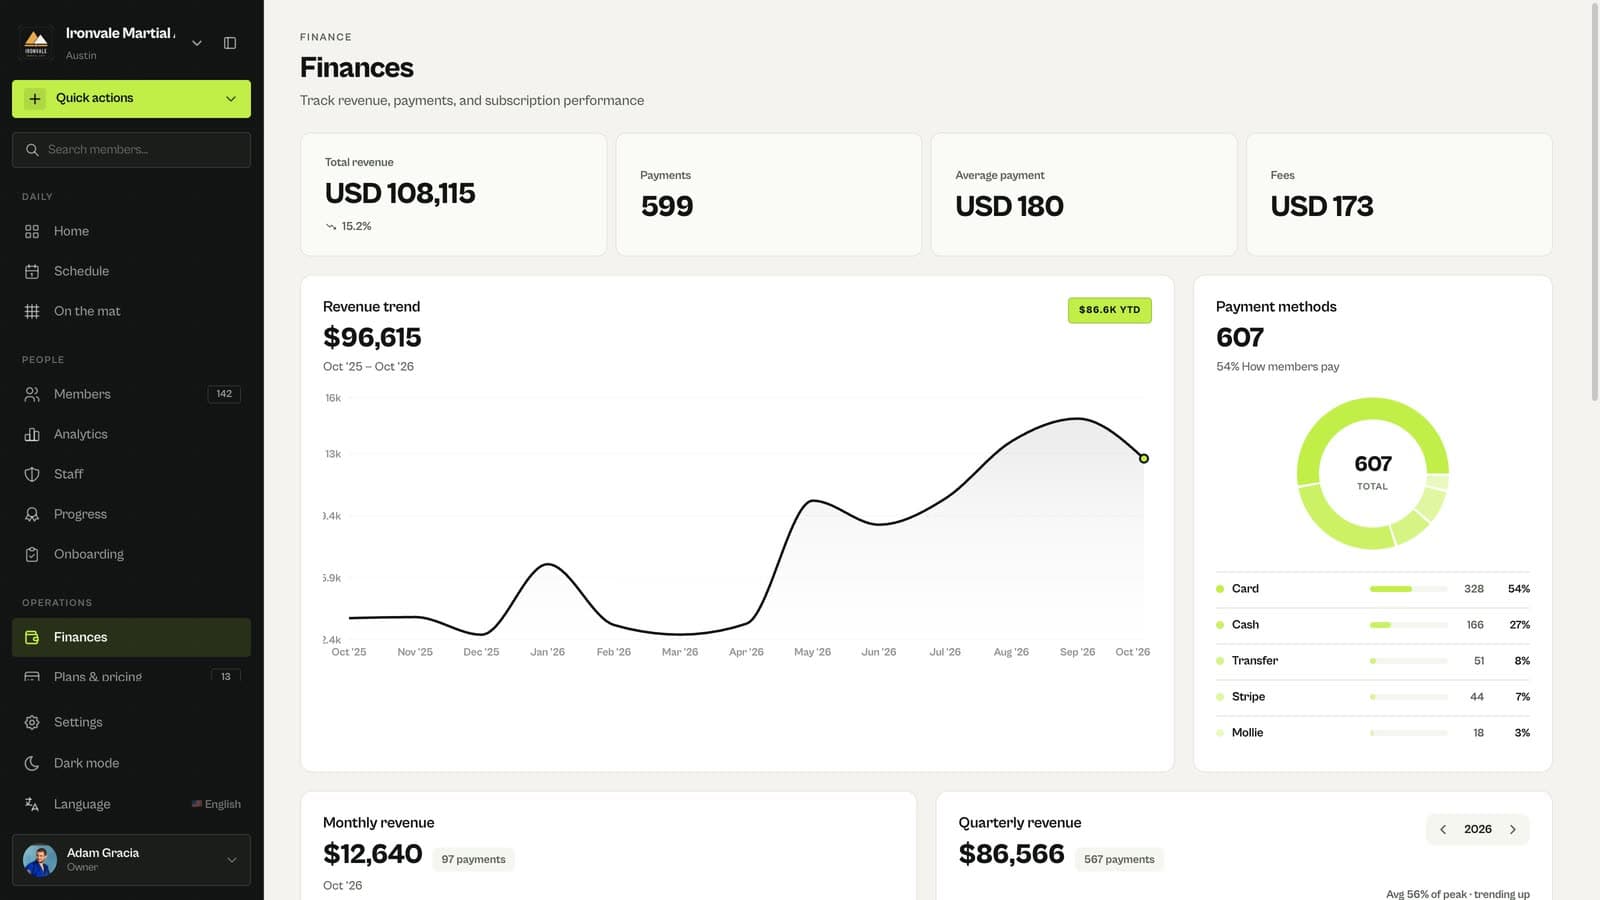Collapse the sidebar panel icon

(x=230, y=43)
